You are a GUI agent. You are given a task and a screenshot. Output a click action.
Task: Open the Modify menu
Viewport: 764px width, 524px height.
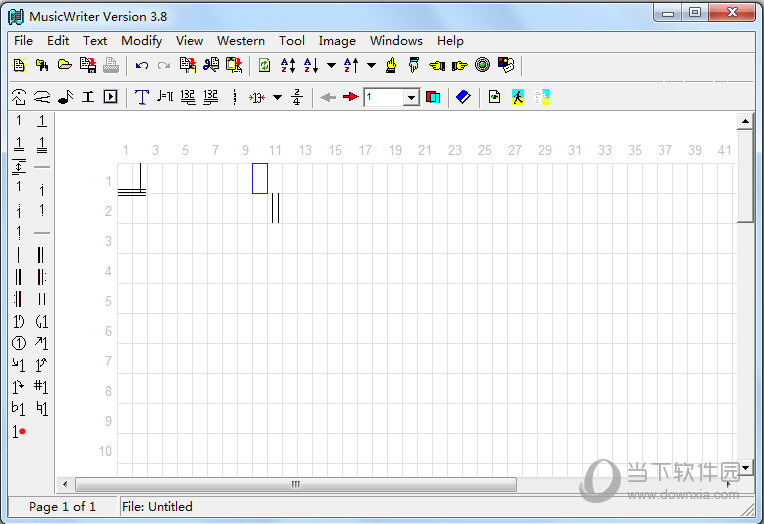[x=141, y=41]
